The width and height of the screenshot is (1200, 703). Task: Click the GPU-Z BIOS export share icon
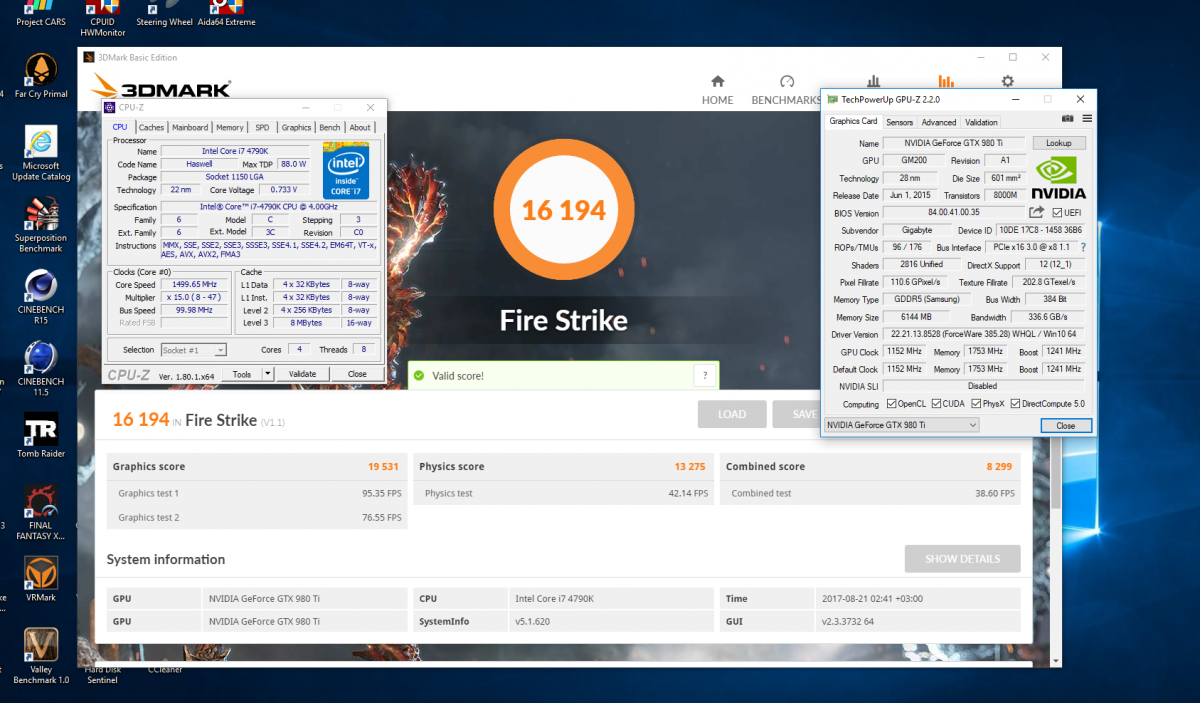point(1036,212)
